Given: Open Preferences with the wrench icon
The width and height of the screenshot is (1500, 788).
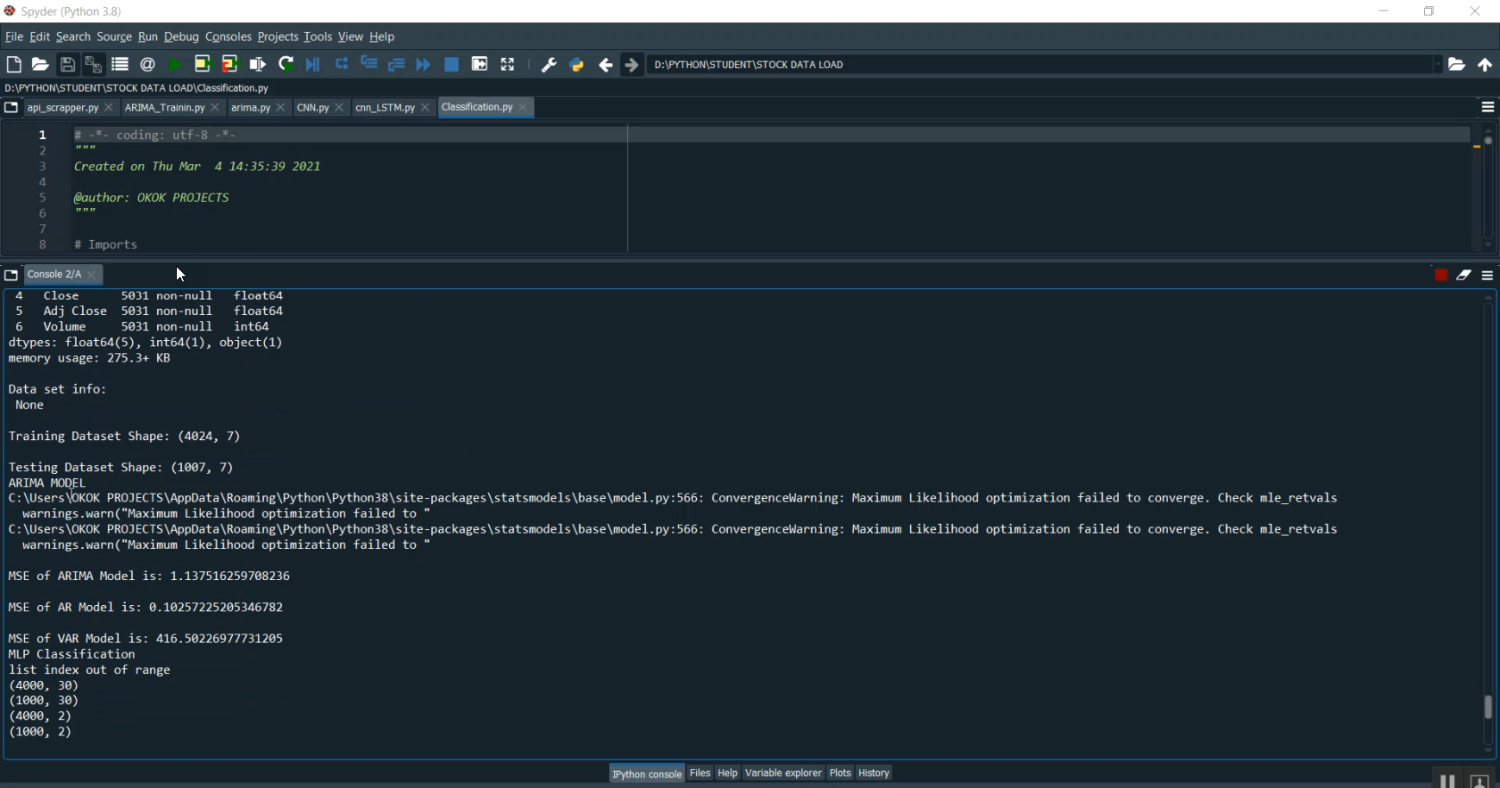Looking at the screenshot, I should (548, 64).
